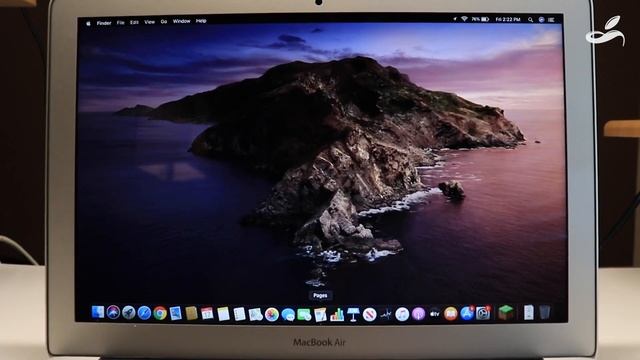
Task: Open Keynote podium icon in Dock
Action: (353, 315)
